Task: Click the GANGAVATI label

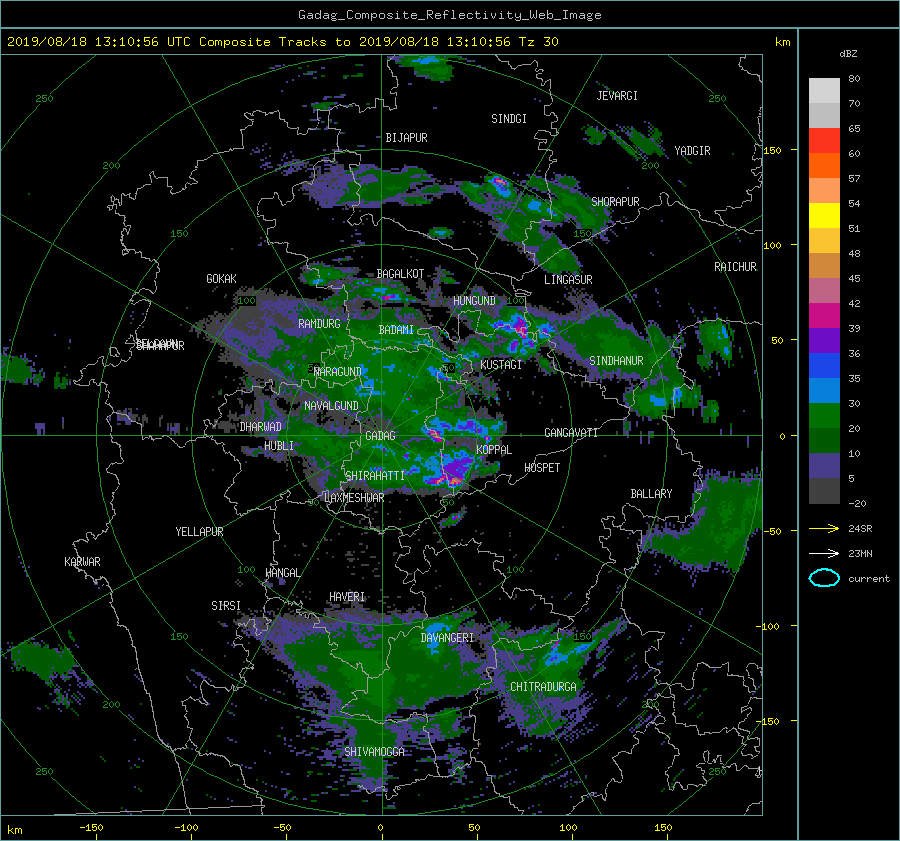Action: 571,433
